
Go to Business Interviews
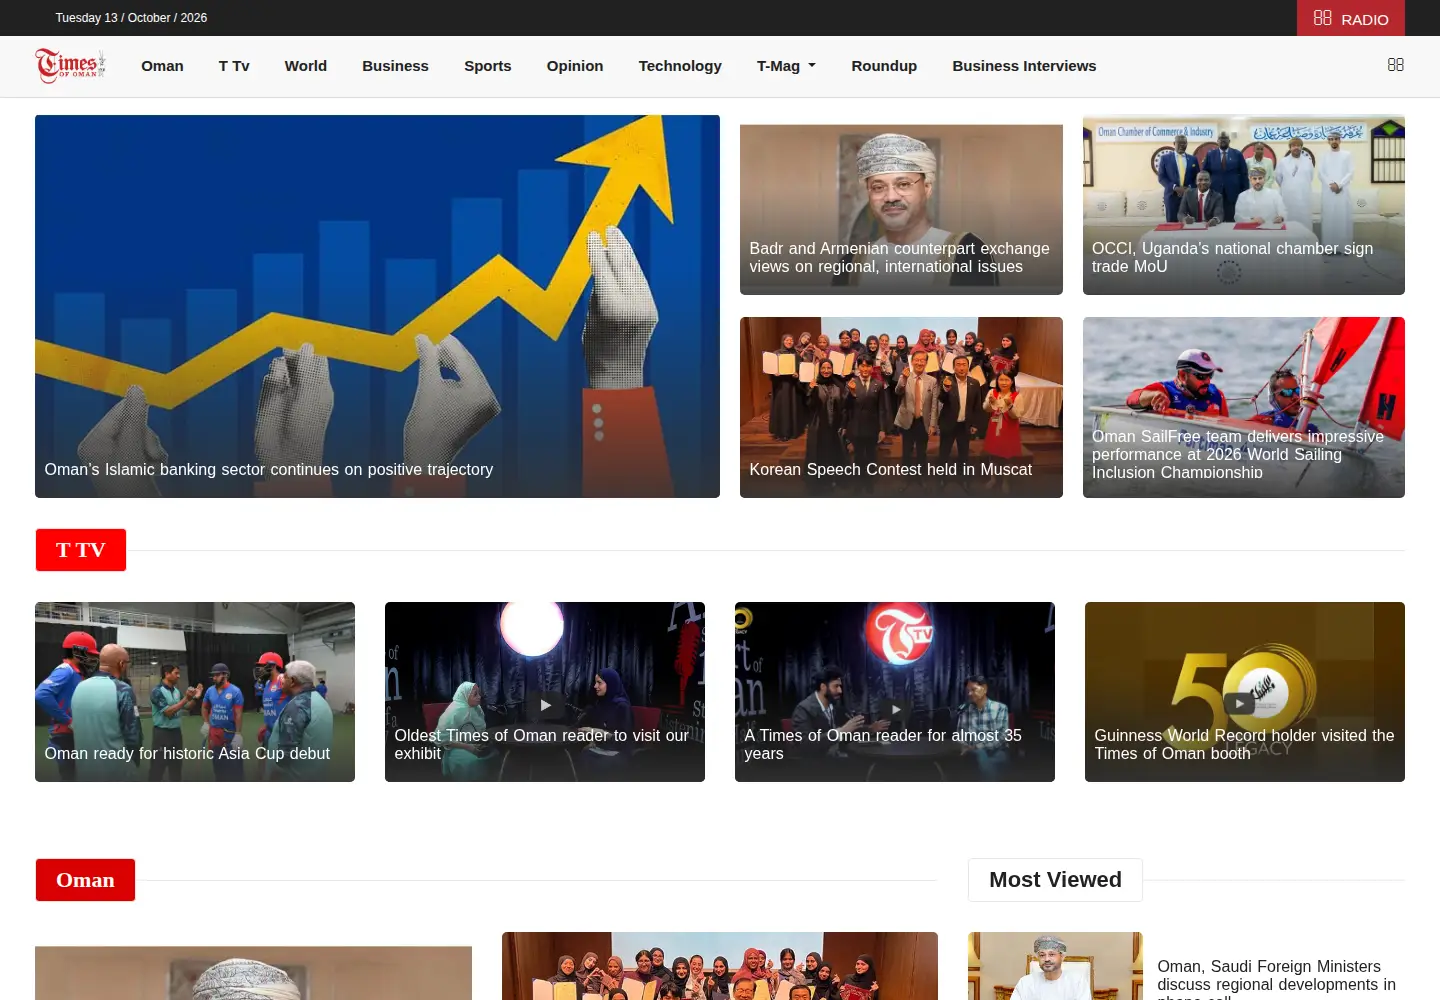[1024, 66]
